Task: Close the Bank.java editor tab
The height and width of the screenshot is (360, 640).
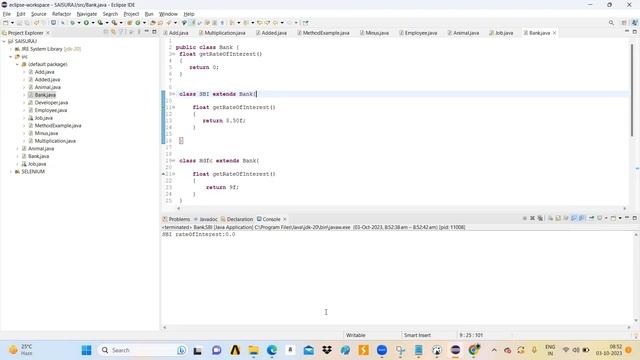Action: click(x=554, y=33)
